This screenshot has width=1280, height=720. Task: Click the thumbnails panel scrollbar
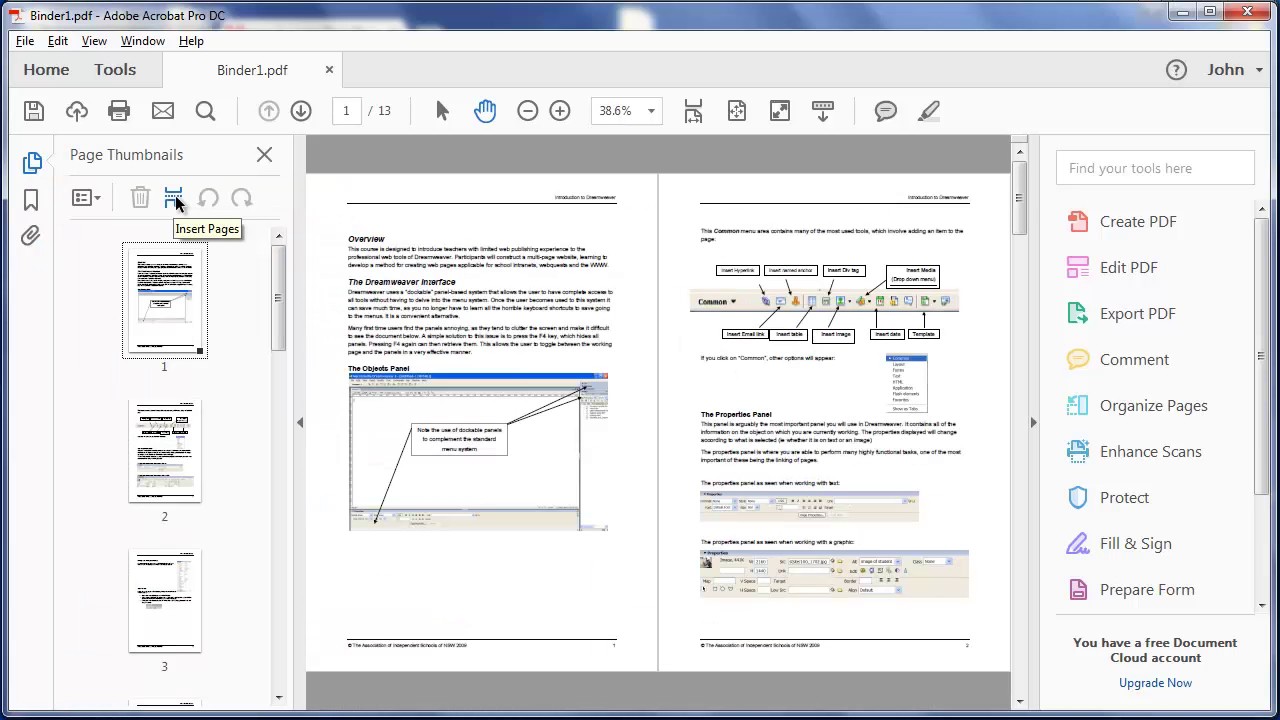pos(278,298)
